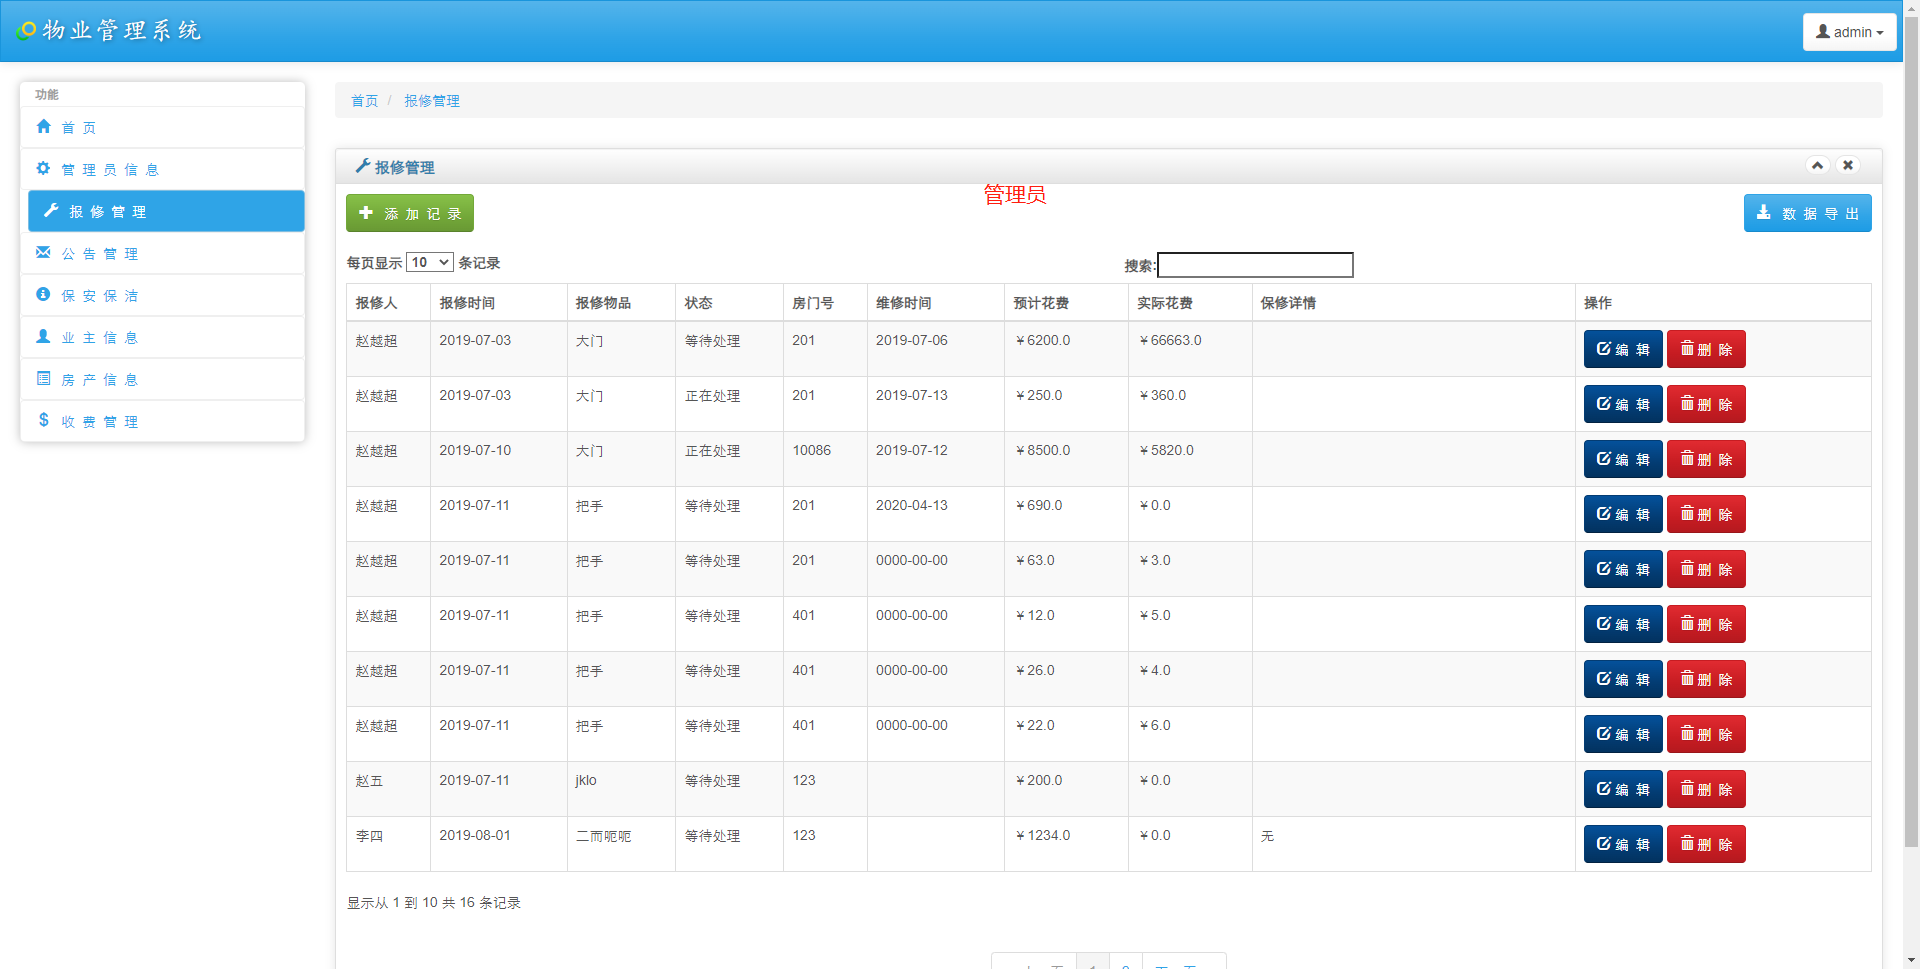Edit the record dated 2020-04-13

pyautogui.click(x=1623, y=514)
